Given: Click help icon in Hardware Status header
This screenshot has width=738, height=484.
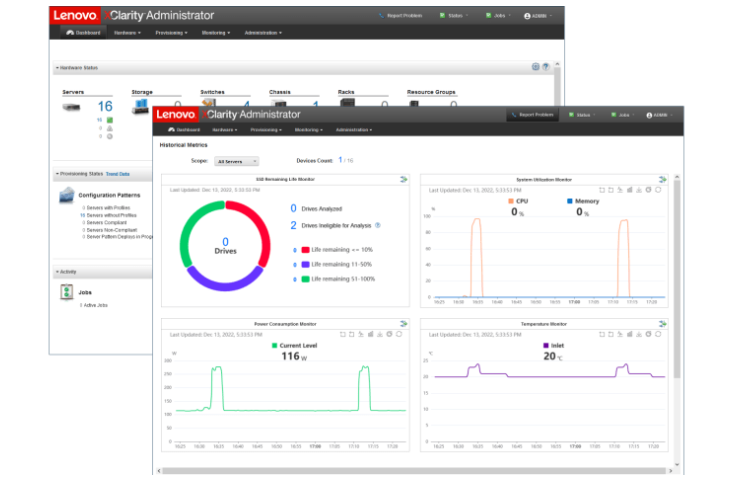Looking at the screenshot, I should click(x=545, y=67).
